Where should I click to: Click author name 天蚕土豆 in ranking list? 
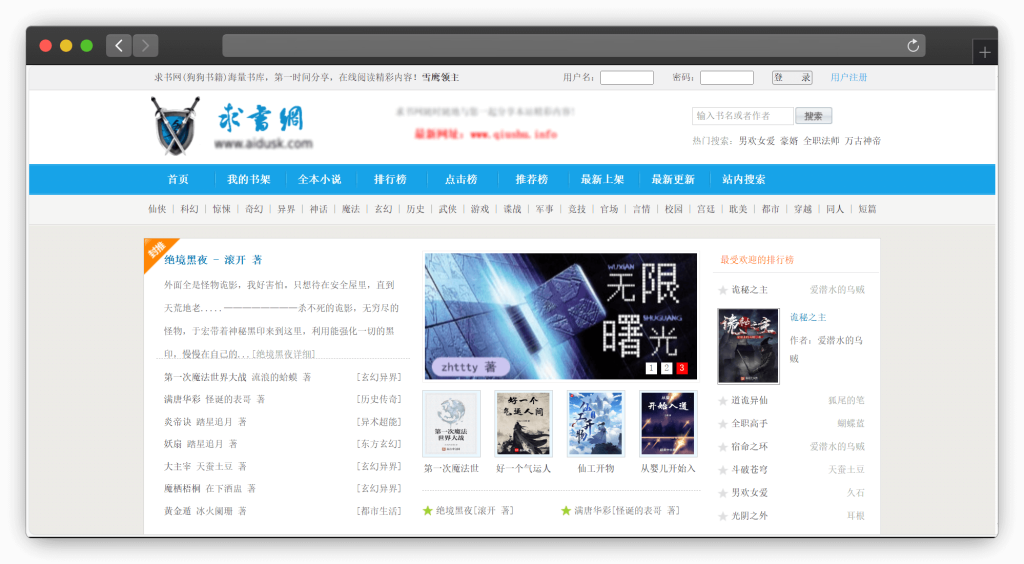(846, 470)
